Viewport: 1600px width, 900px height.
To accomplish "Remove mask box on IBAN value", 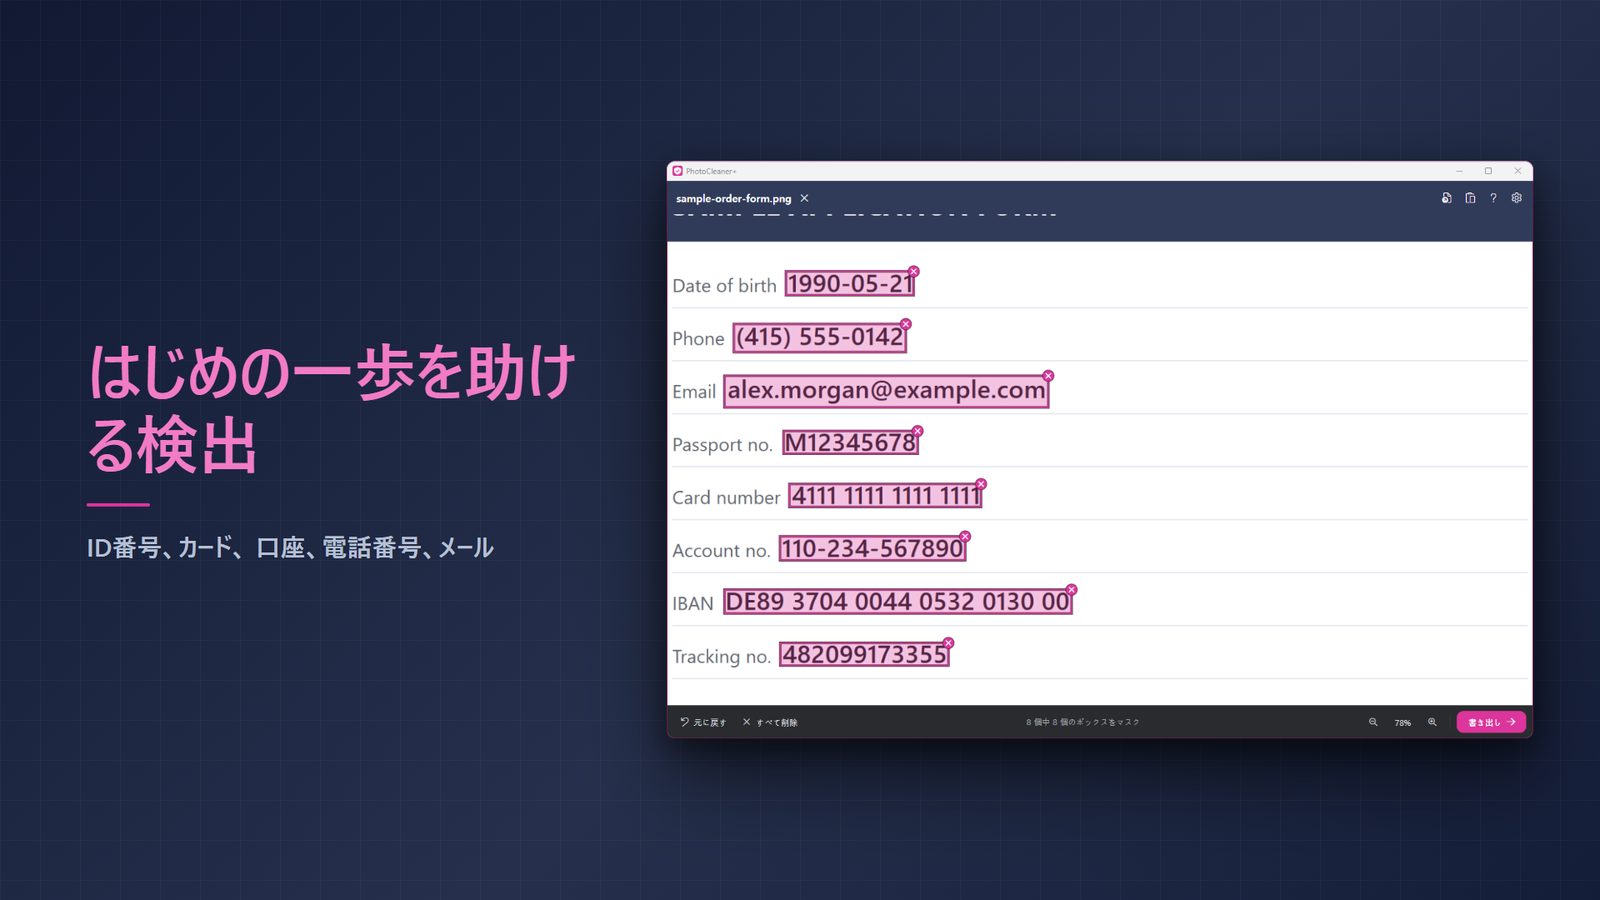I will coord(1071,590).
